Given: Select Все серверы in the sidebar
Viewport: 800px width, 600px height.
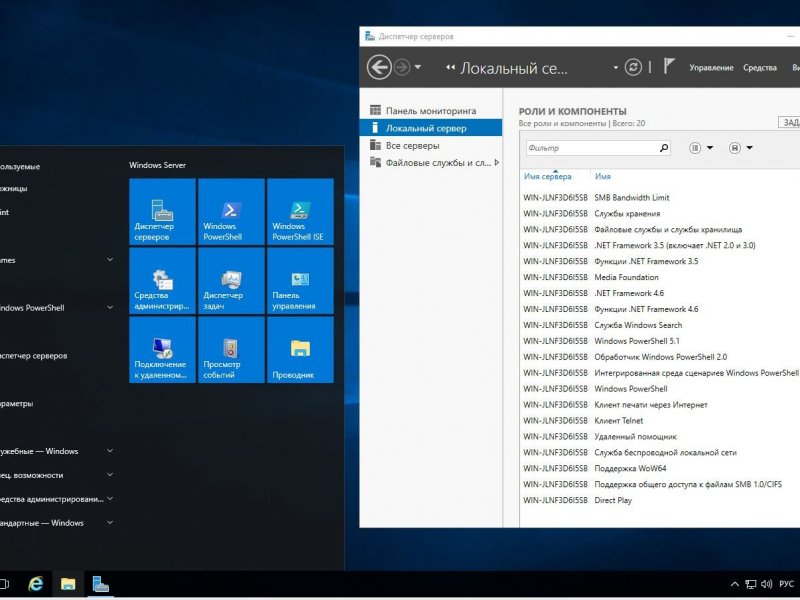Looking at the screenshot, I should pyautogui.click(x=431, y=145).
